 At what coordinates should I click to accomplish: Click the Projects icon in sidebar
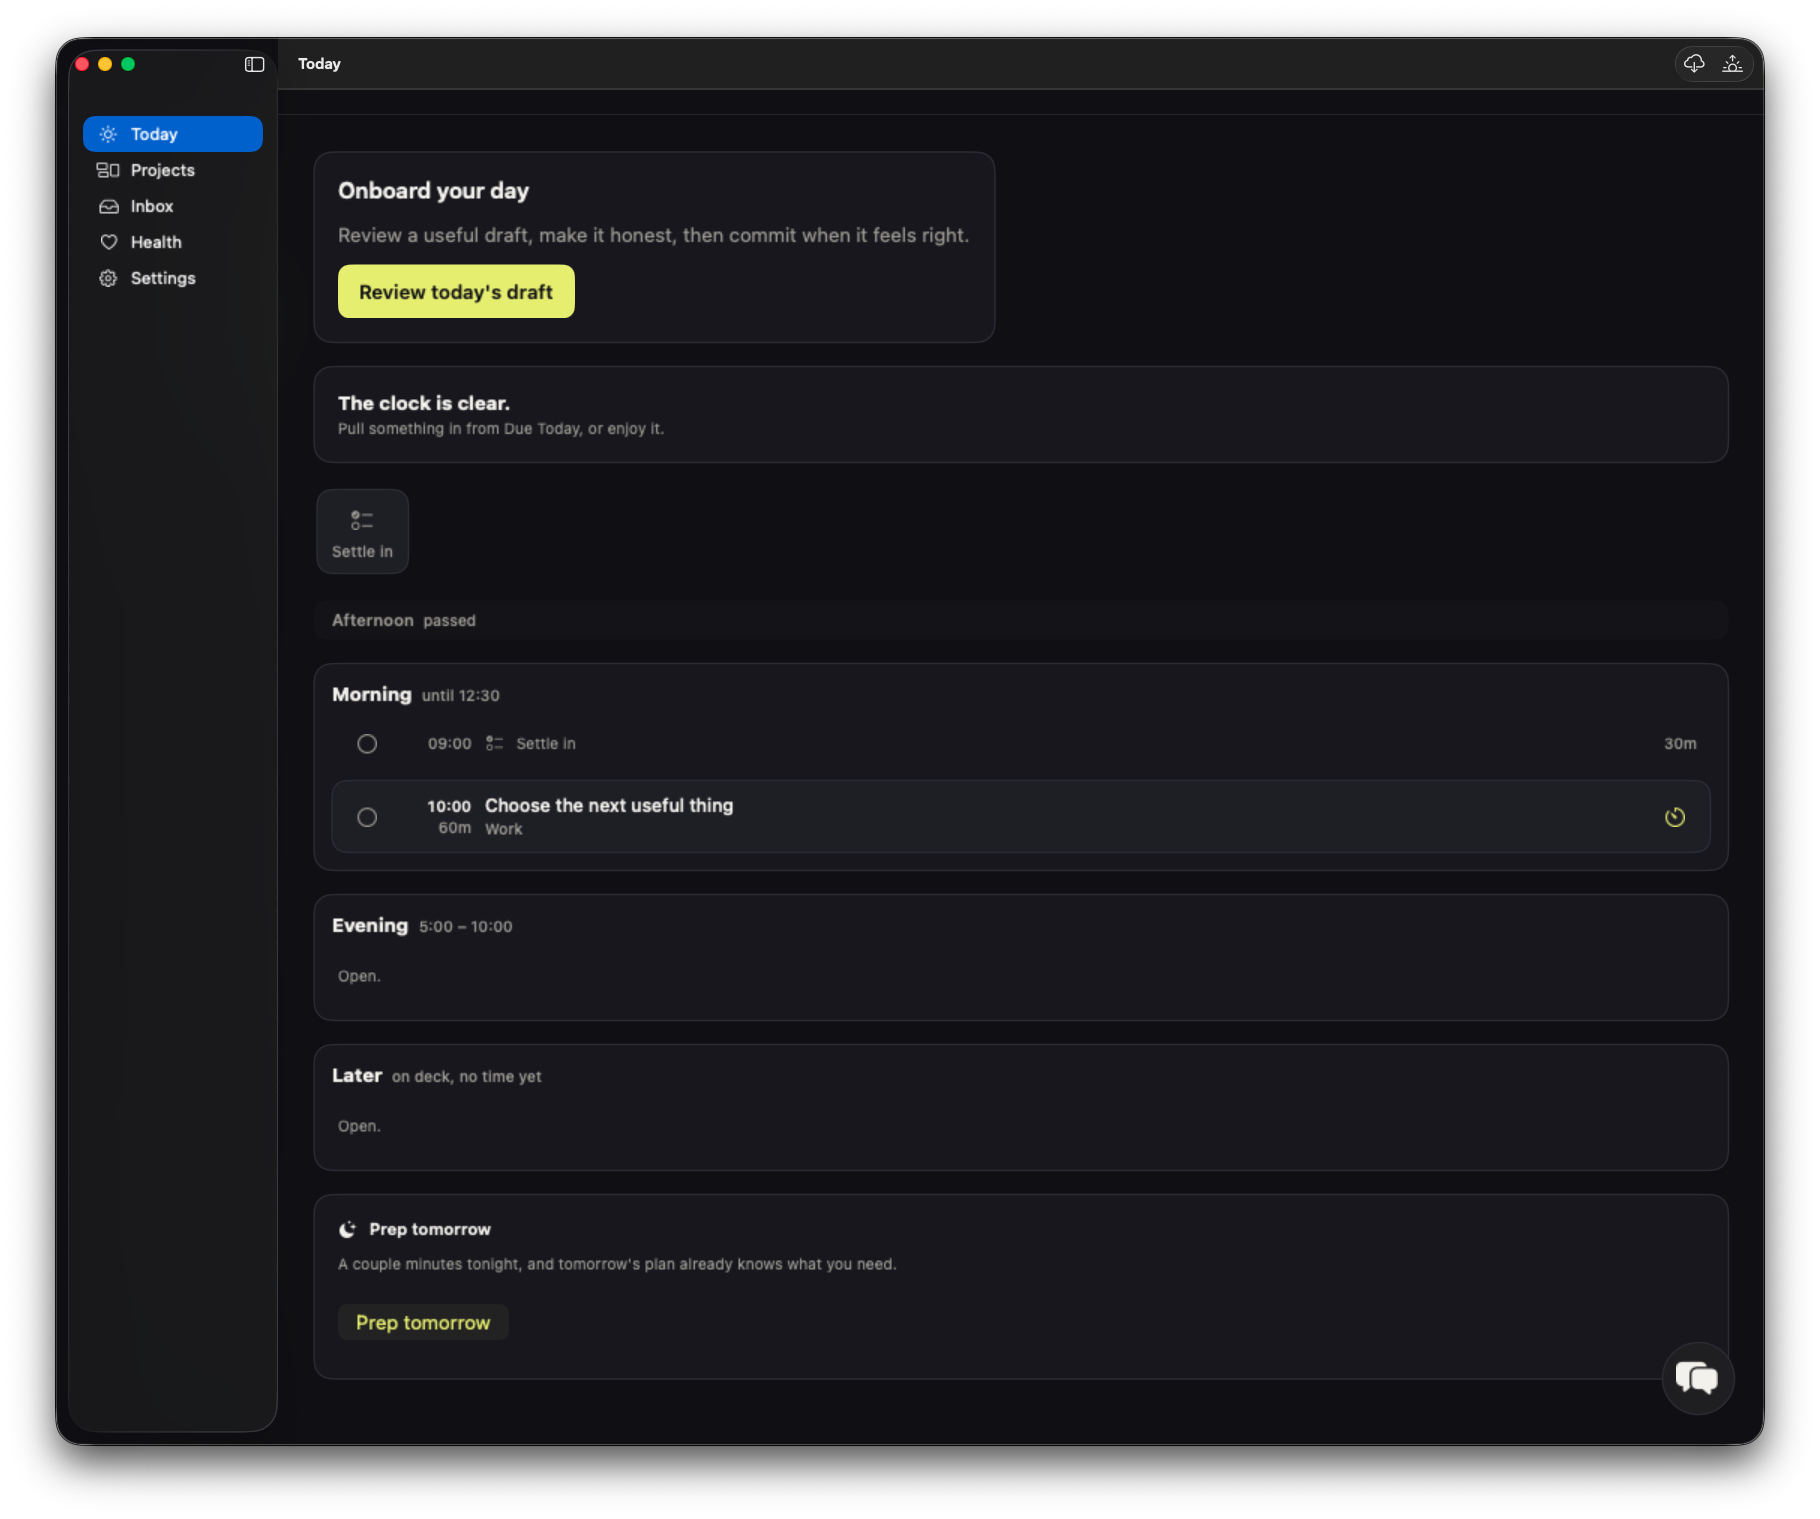tap(108, 170)
